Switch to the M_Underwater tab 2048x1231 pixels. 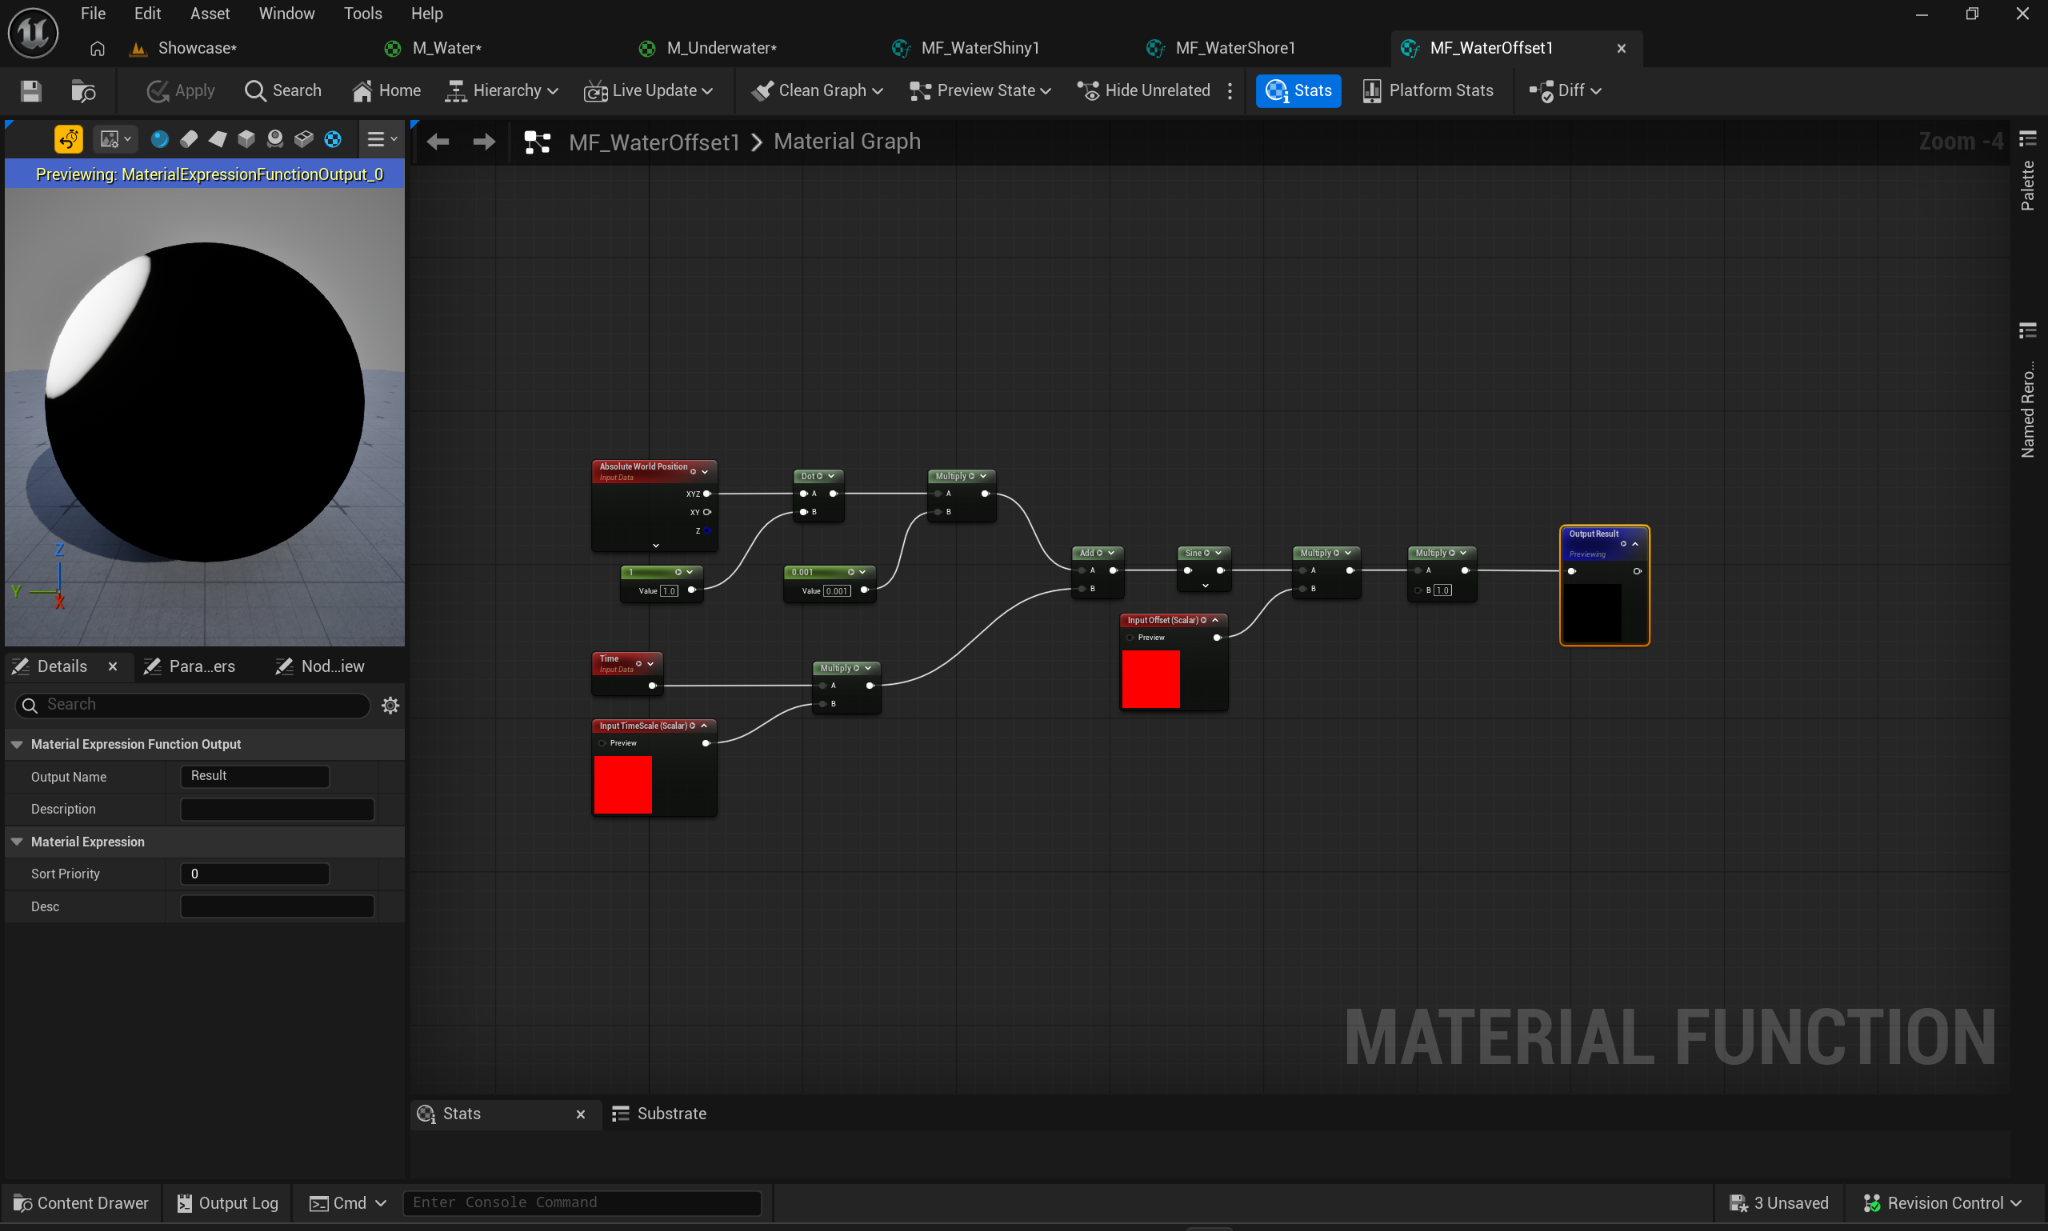click(721, 48)
